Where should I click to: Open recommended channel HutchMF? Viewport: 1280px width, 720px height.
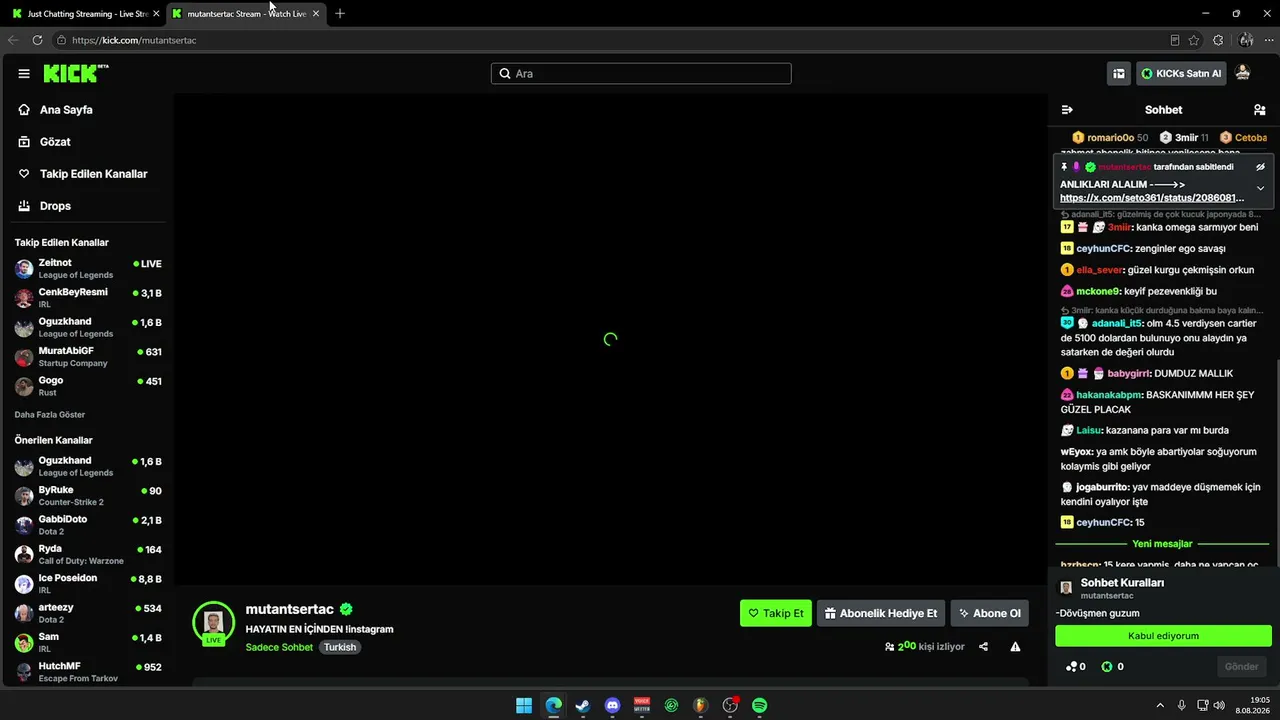point(88,671)
